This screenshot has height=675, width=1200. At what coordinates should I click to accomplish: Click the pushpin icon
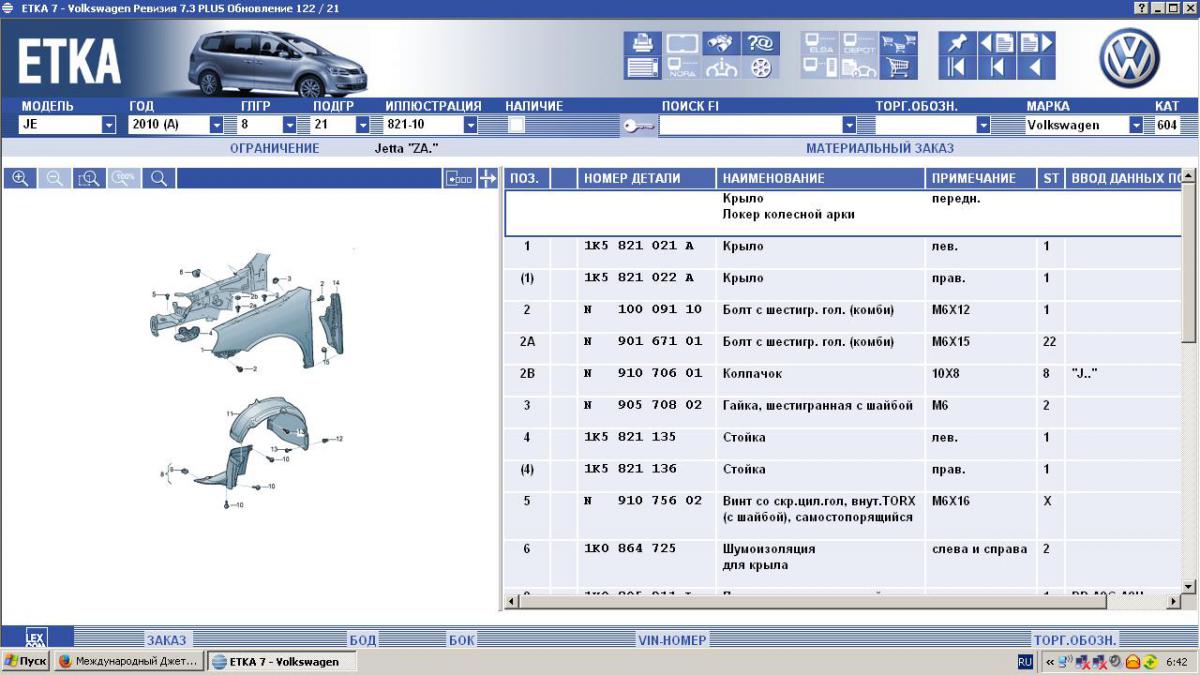tap(957, 43)
